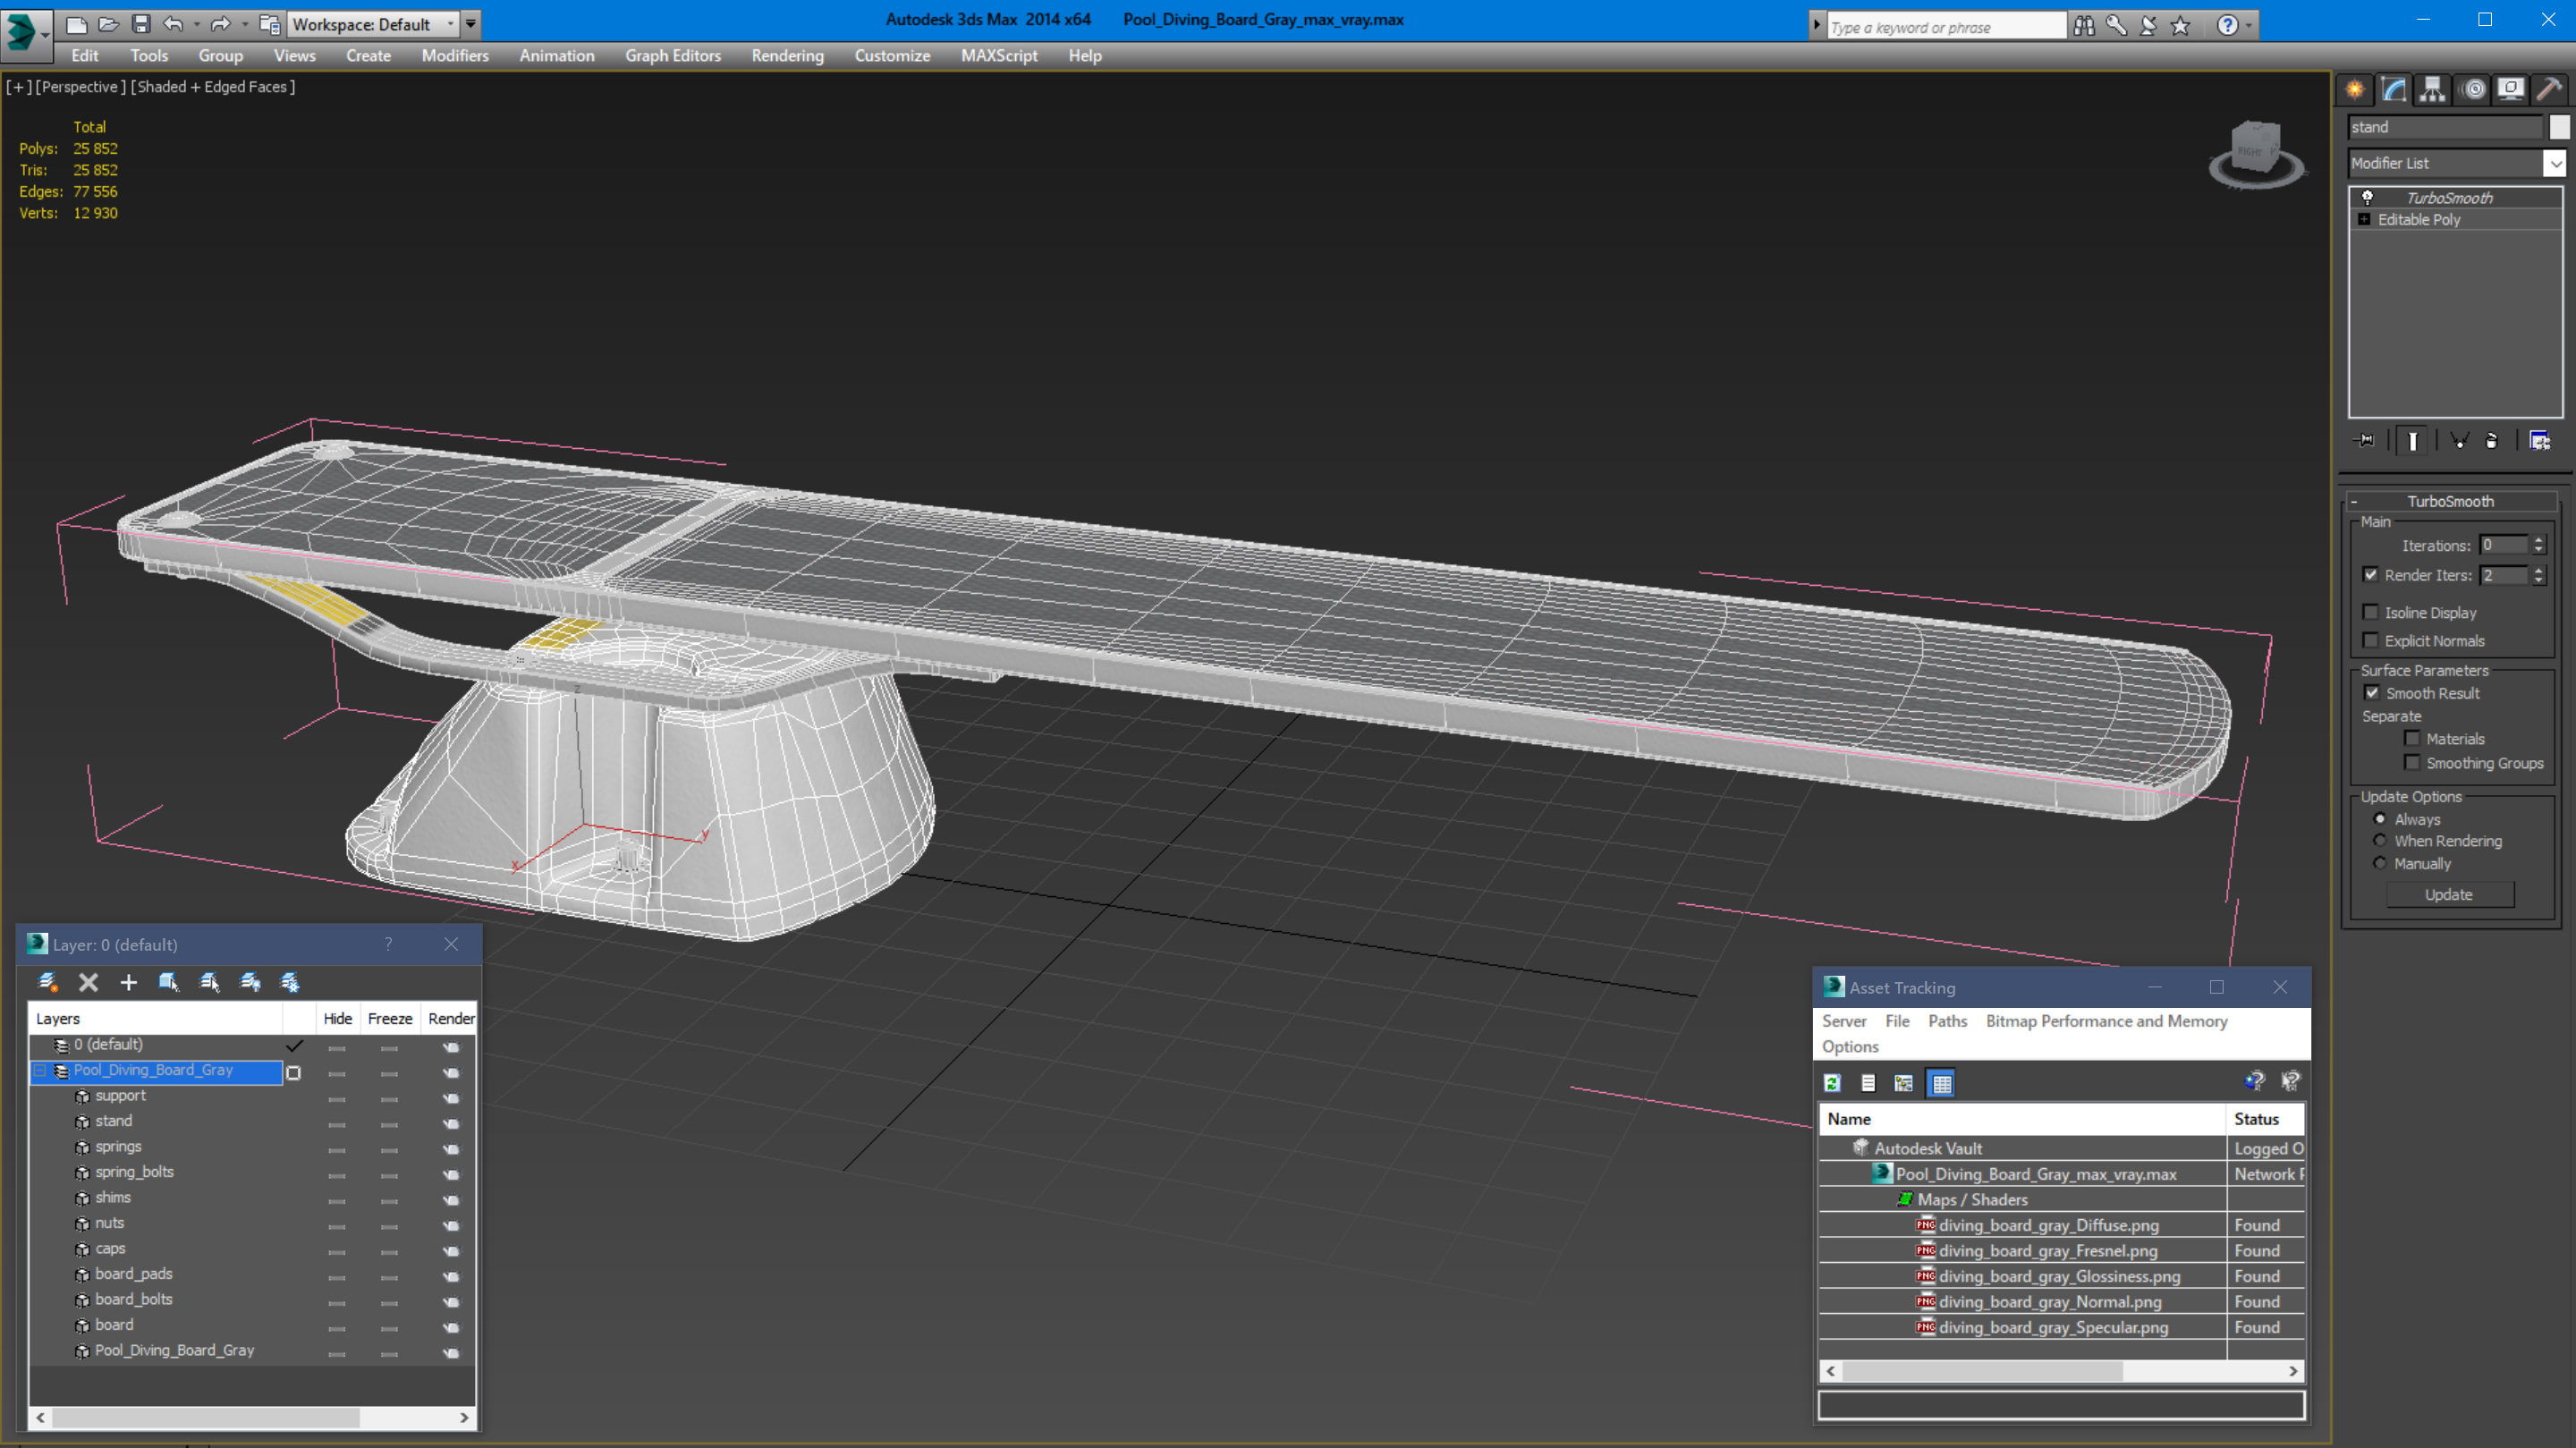The image size is (2576, 1448).
Task: Open the Display command panel tab
Action: (2511, 90)
